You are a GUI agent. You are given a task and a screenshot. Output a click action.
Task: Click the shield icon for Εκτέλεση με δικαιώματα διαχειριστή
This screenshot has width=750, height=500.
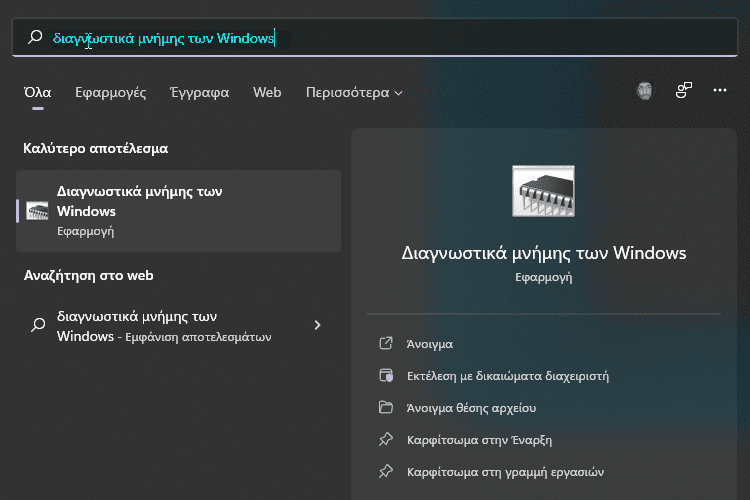coord(386,375)
